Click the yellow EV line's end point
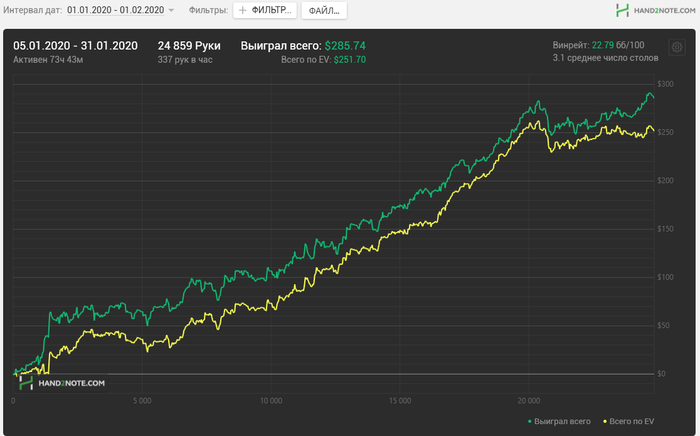700x436 pixels. pos(654,131)
